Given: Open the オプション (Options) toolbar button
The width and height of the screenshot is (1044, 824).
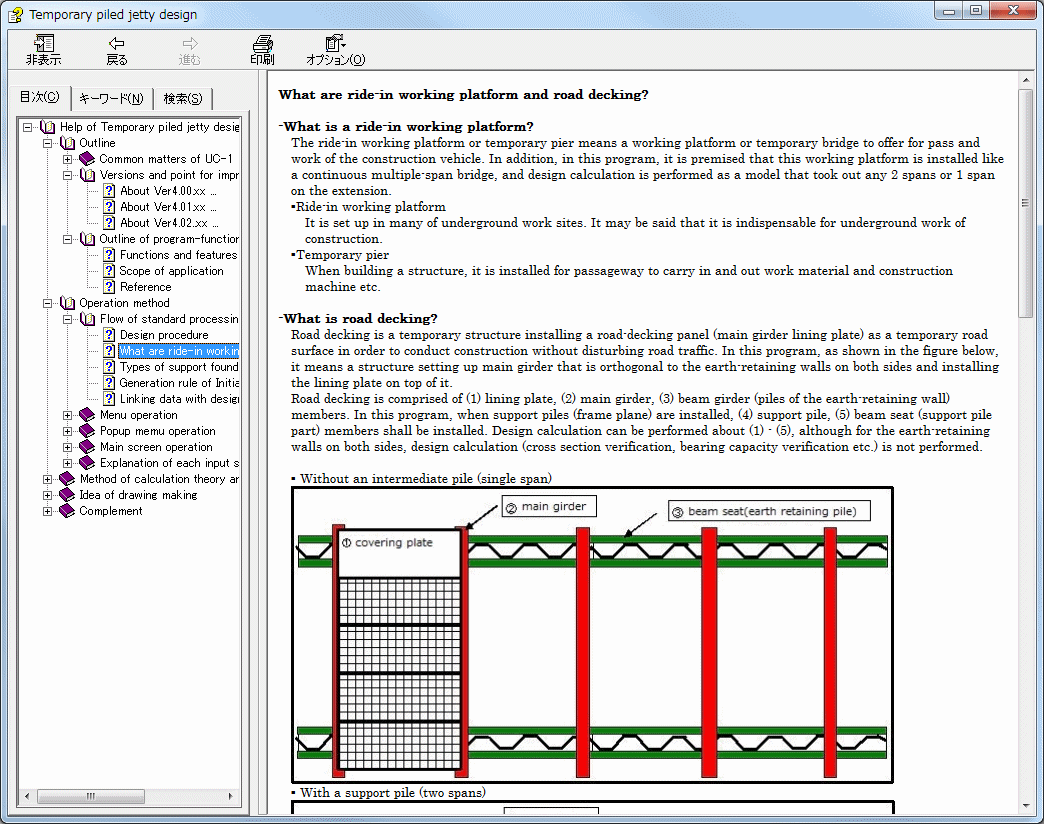Looking at the screenshot, I should pos(336,50).
